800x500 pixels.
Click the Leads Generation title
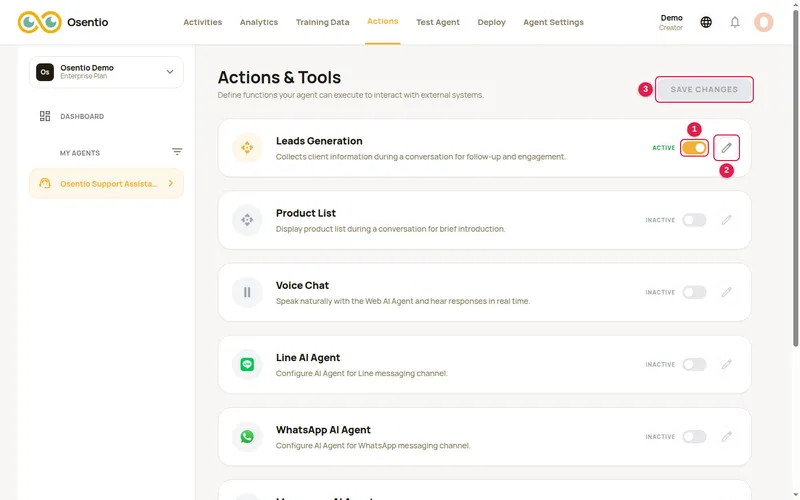click(x=319, y=141)
